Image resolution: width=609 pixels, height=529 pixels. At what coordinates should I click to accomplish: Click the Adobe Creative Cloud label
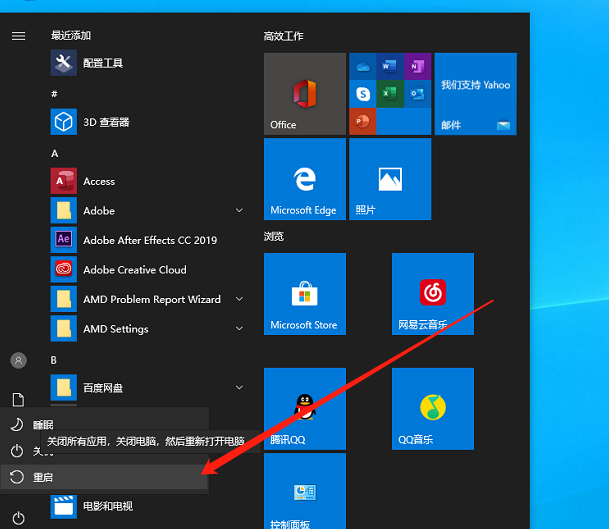pyautogui.click(x=135, y=270)
